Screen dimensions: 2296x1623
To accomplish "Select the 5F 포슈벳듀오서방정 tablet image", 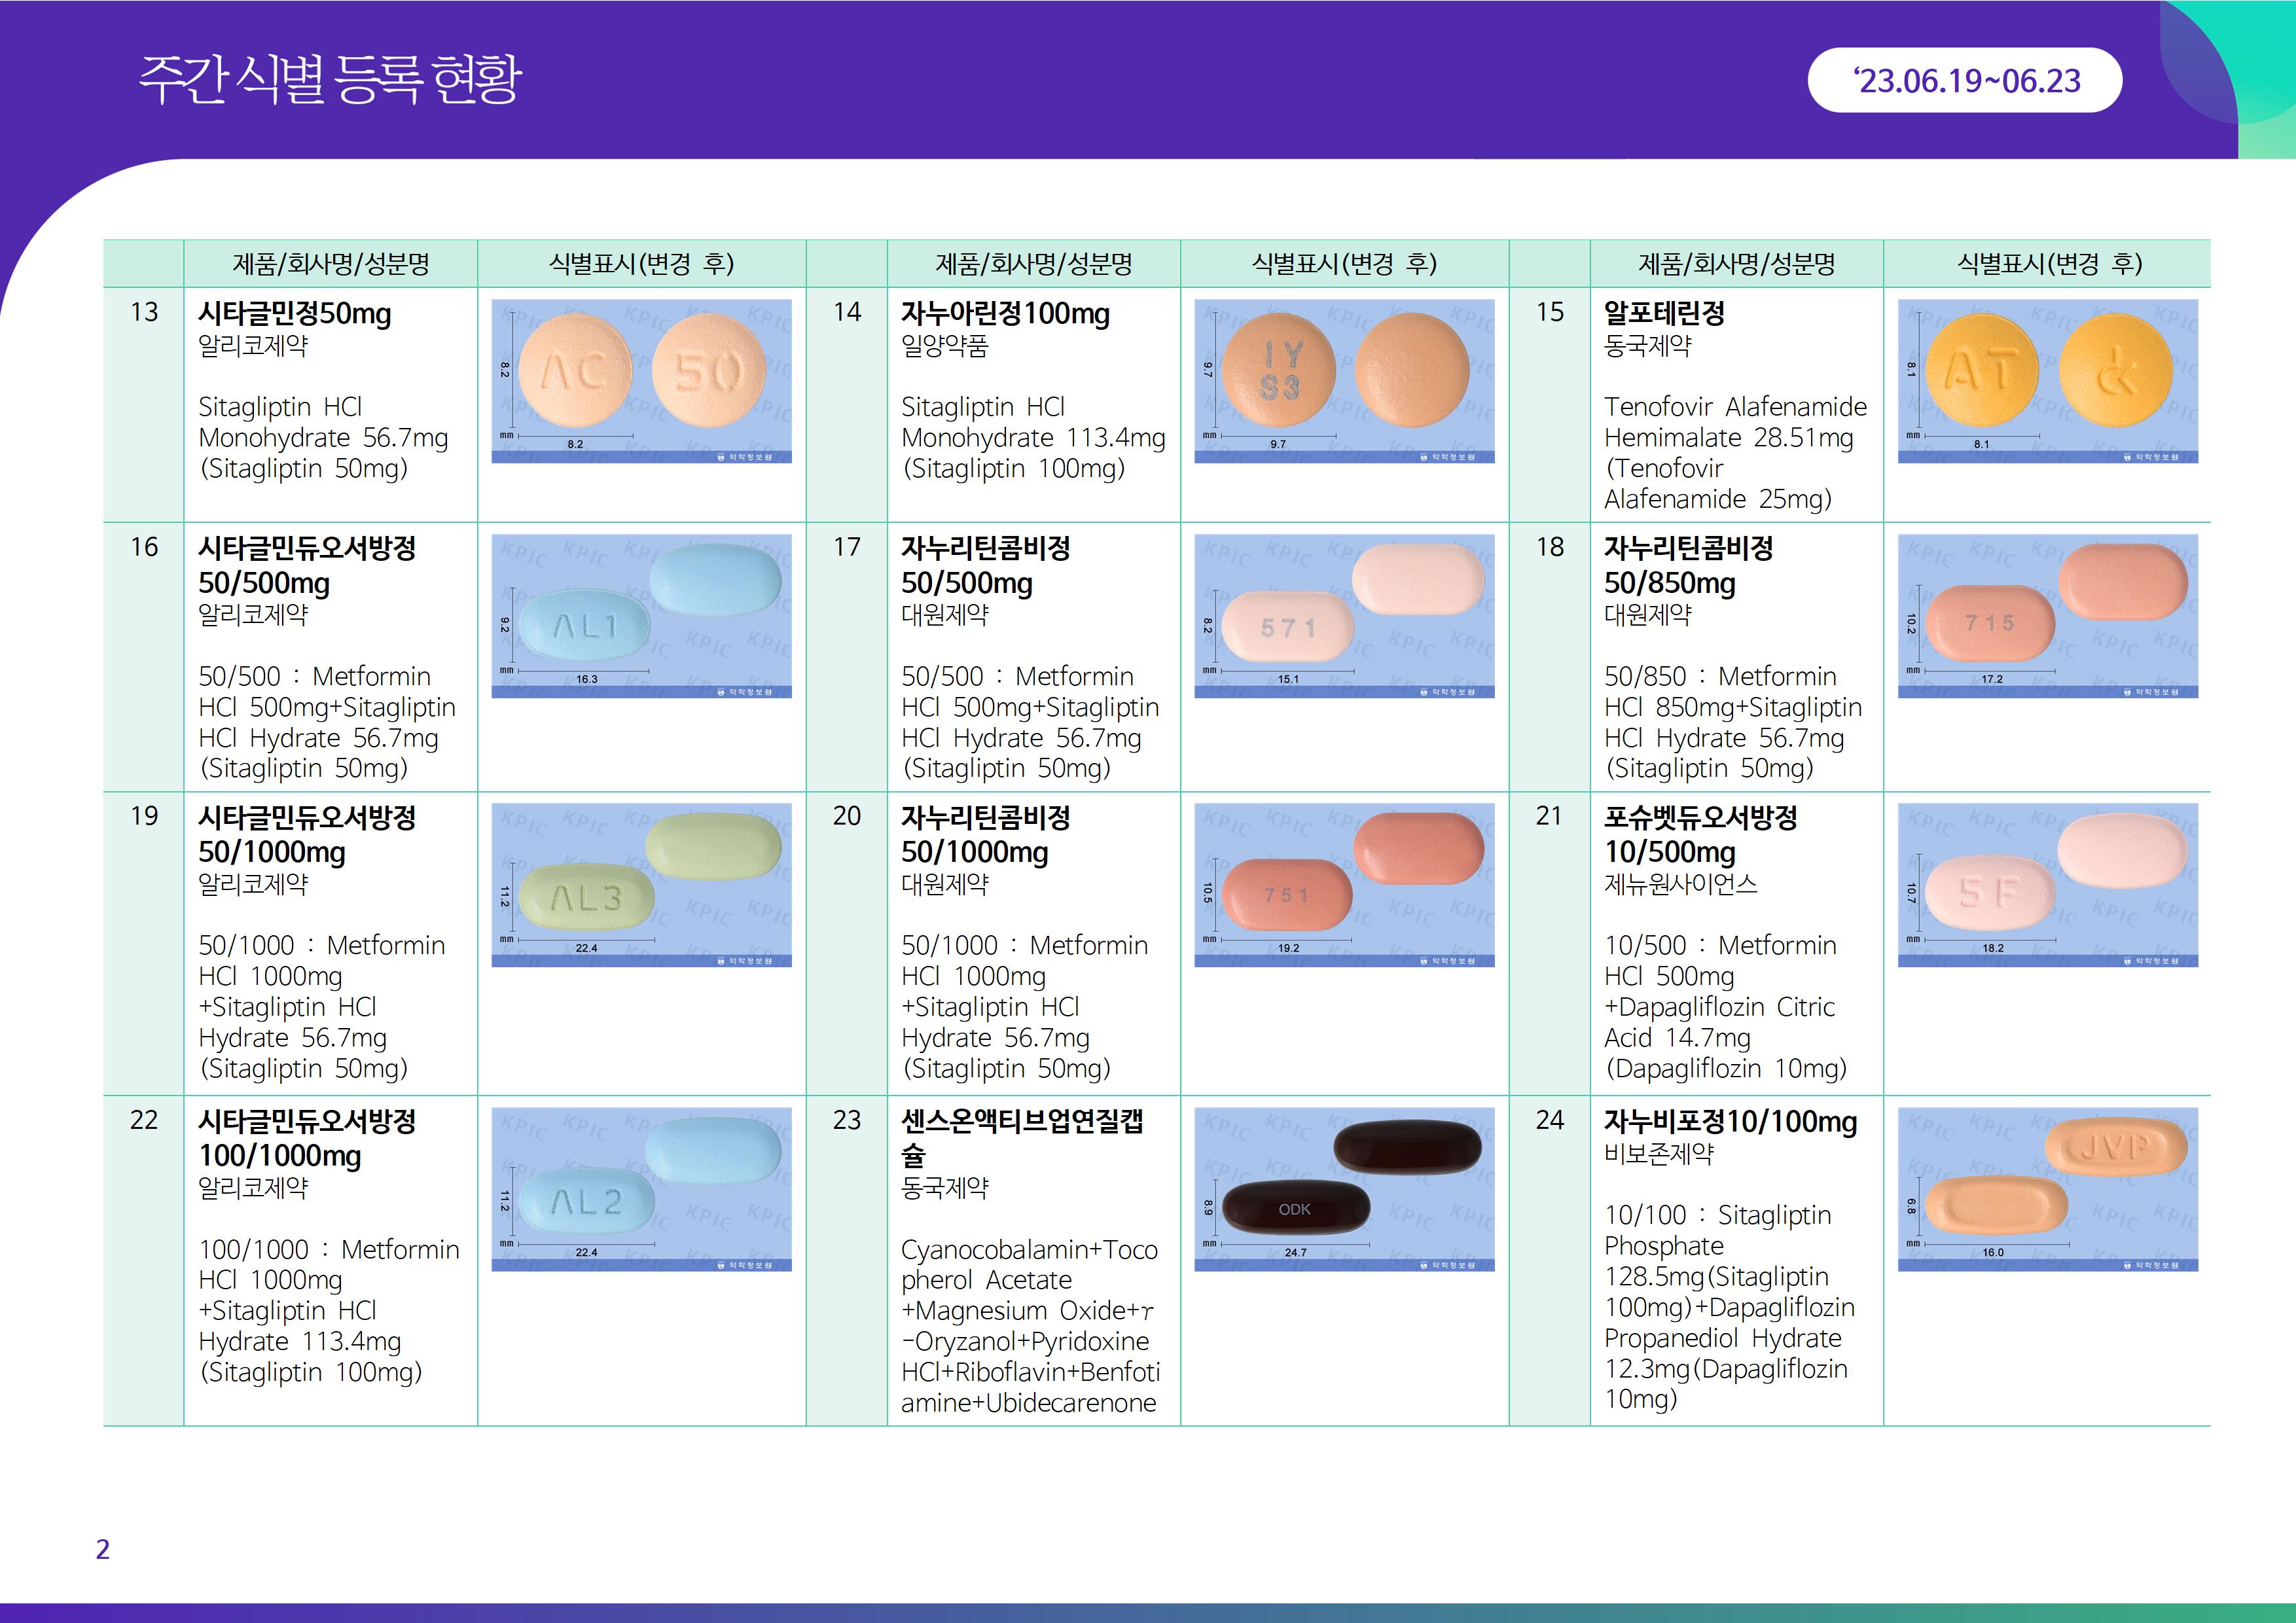I will point(2047,884).
